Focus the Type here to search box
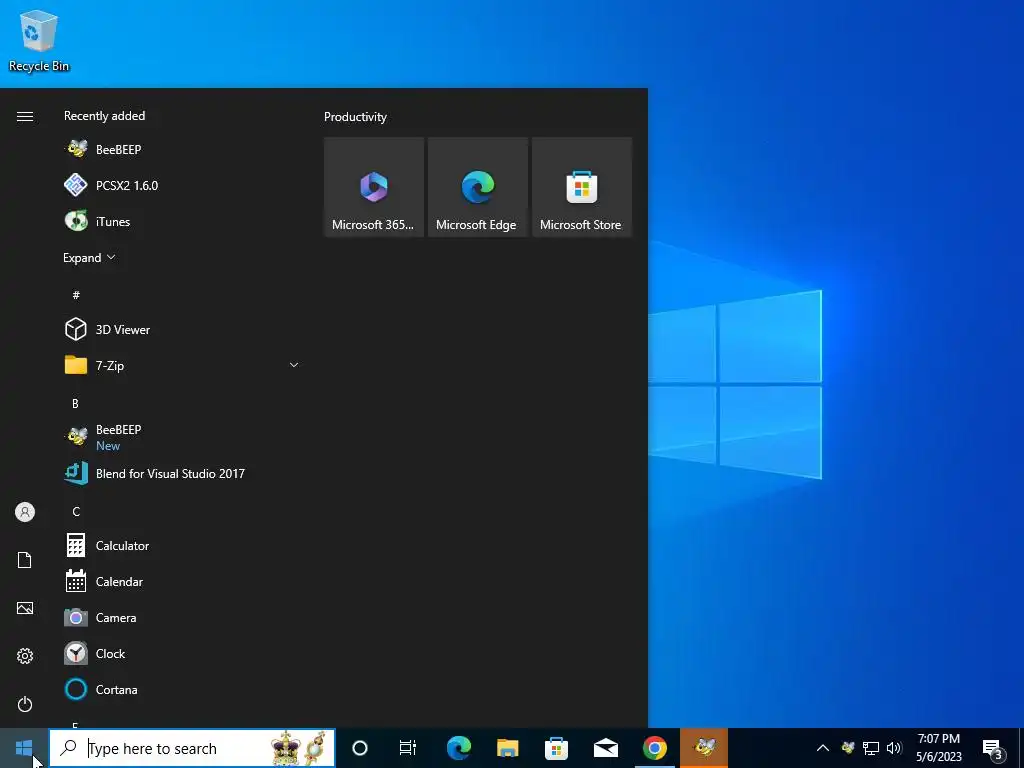Viewport: 1024px width, 768px height. click(x=192, y=748)
